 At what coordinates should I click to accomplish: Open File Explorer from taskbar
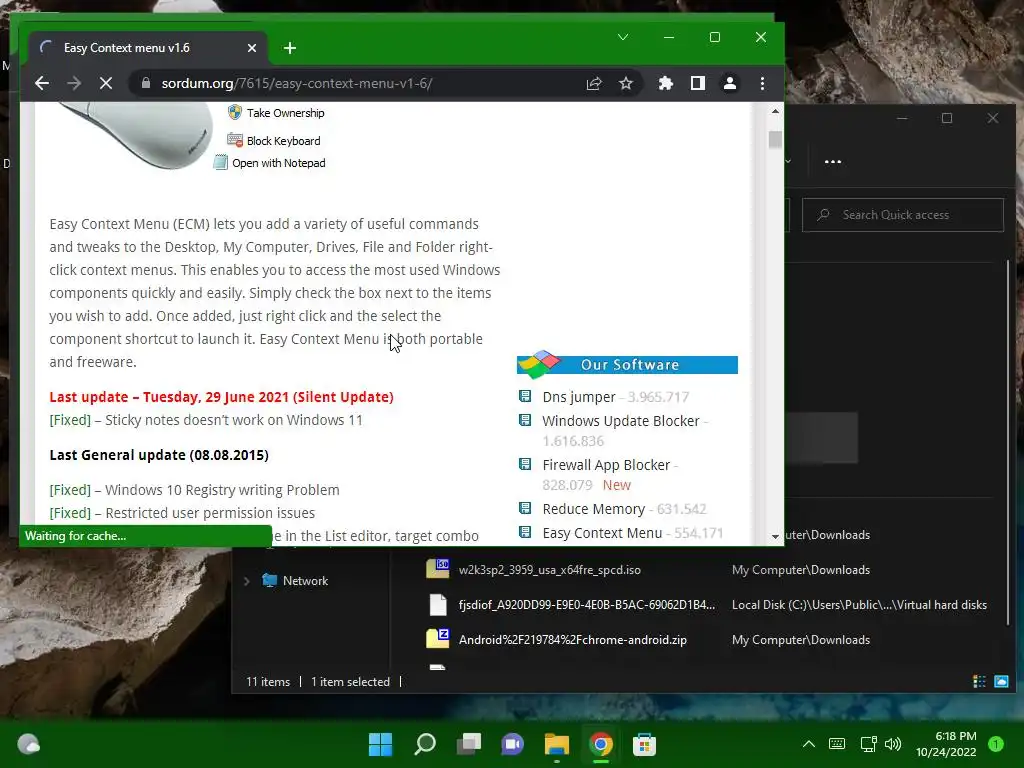click(556, 744)
